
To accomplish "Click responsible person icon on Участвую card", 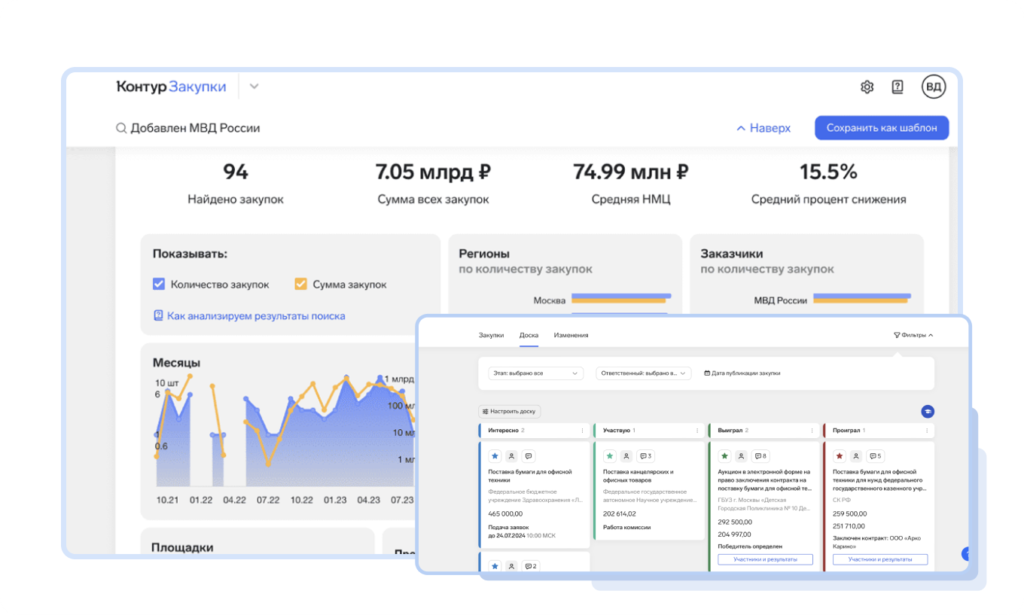I will click(x=626, y=456).
